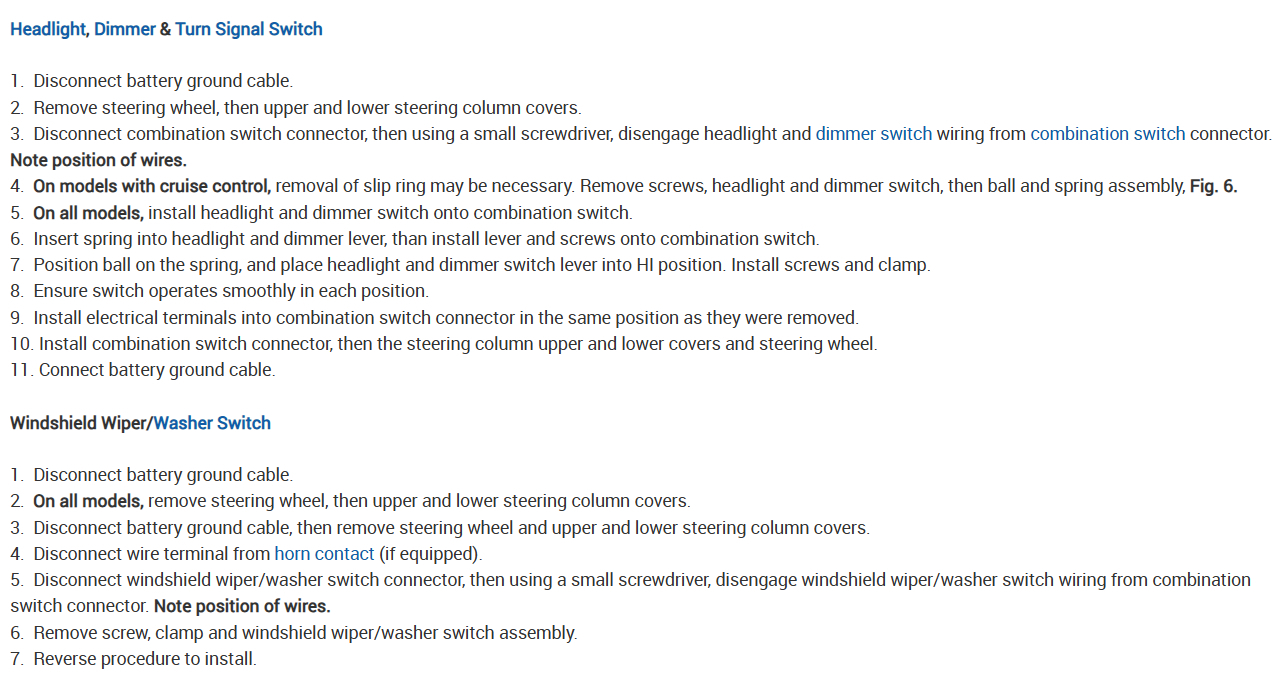Click the 'Windshield Wiper/' heading text

[81, 423]
